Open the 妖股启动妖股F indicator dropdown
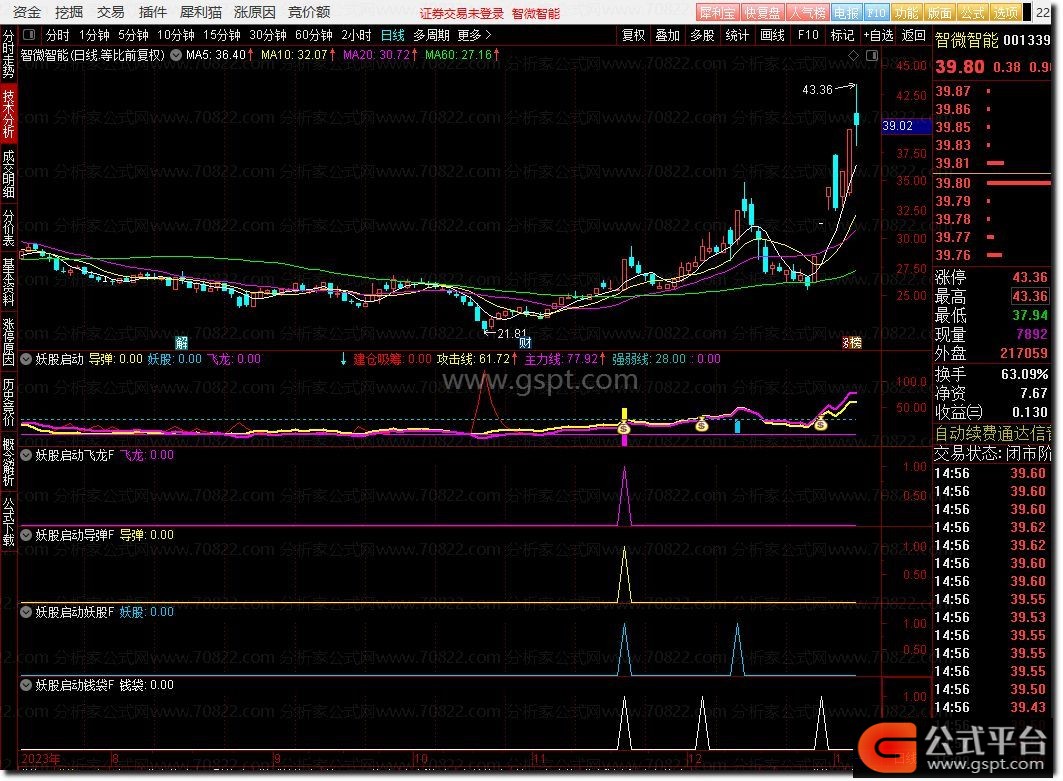The width and height of the screenshot is (1063, 781). tap(26, 612)
